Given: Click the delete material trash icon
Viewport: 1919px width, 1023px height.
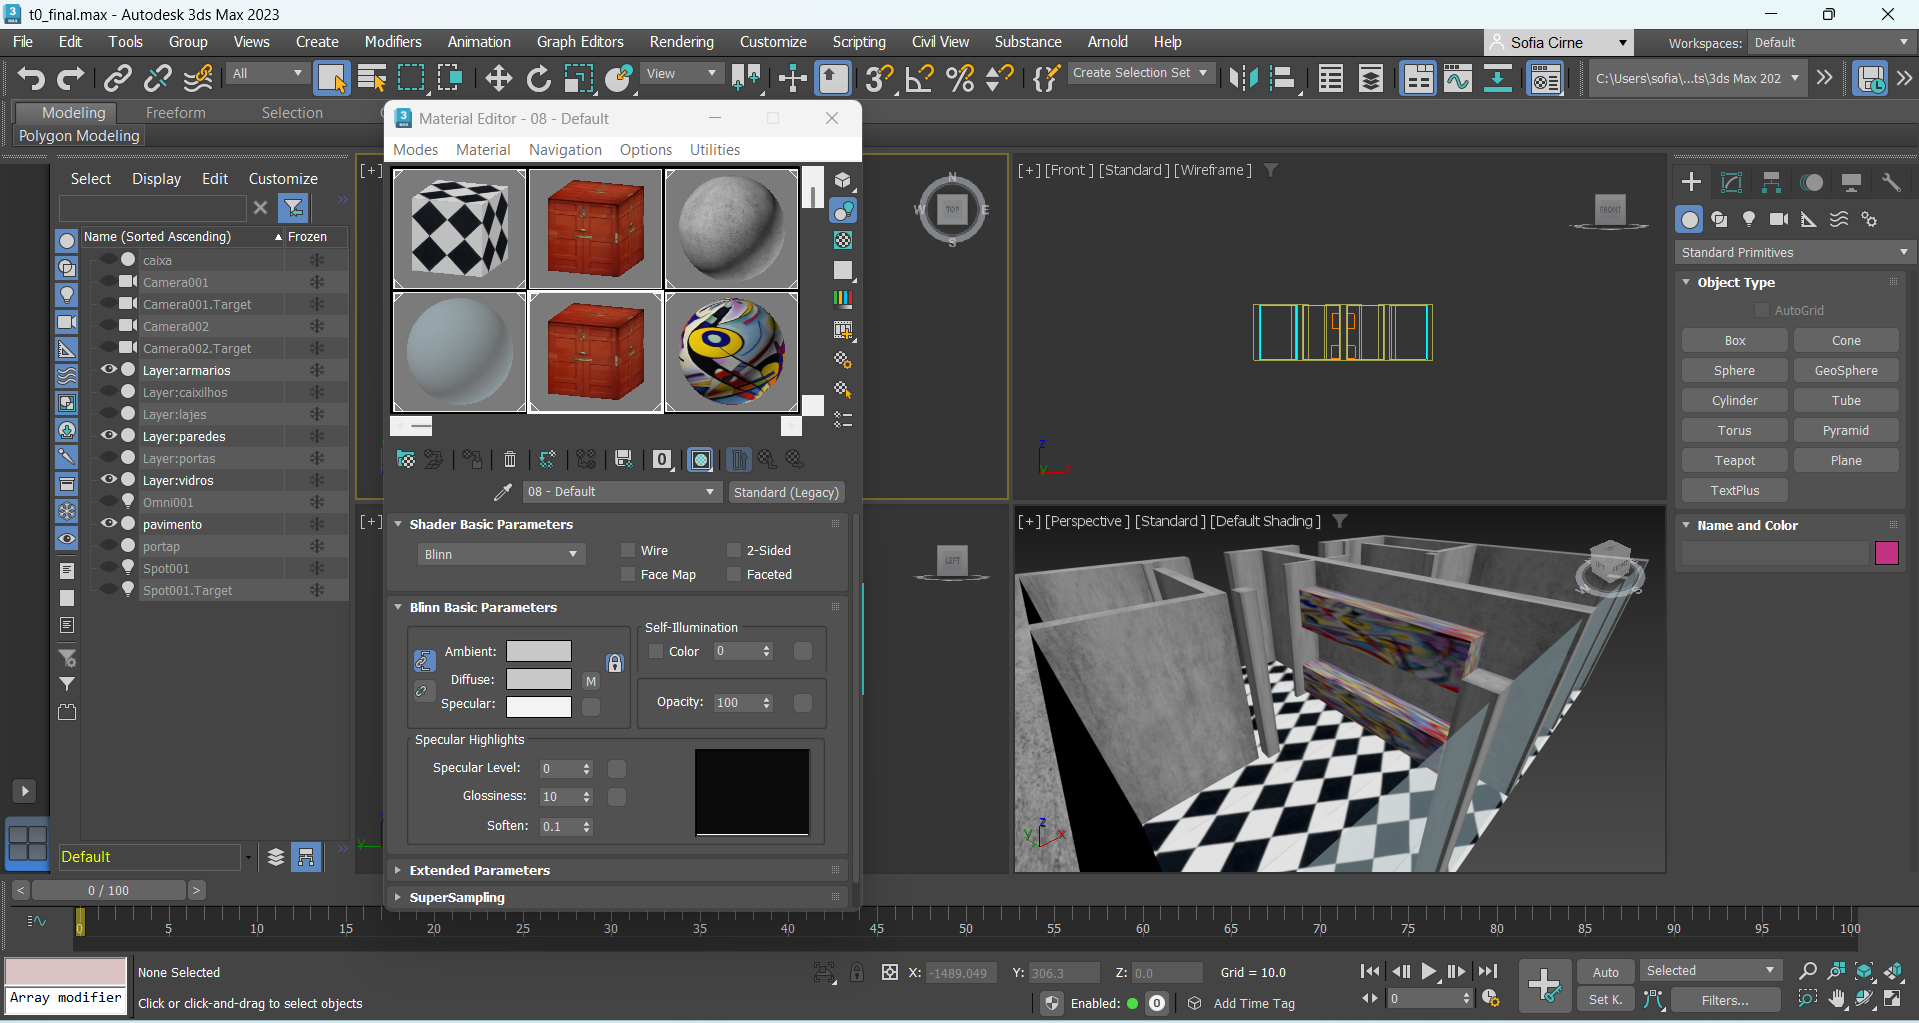Looking at the screenshot, I should 510,460.
